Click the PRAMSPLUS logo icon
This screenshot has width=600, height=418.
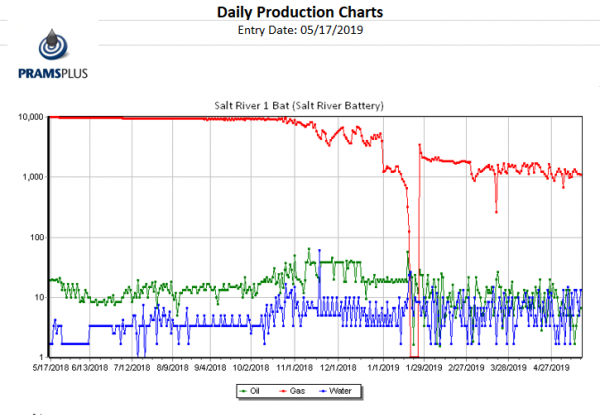53,45
